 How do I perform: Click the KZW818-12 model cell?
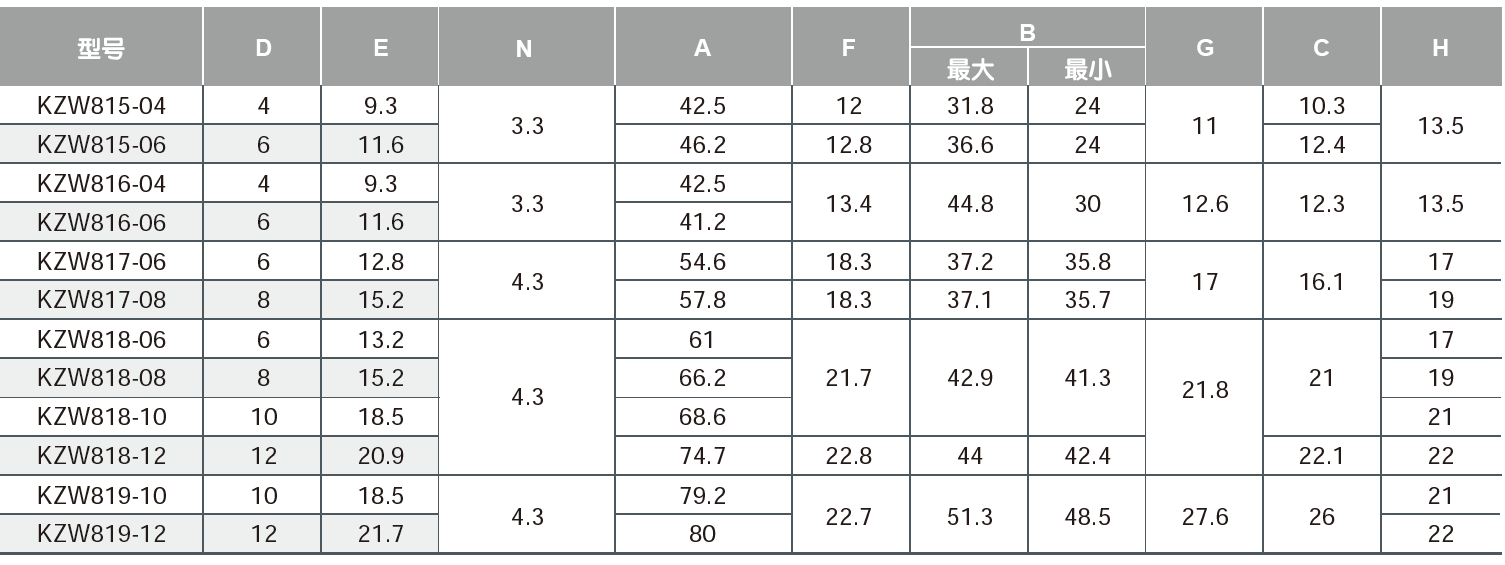click(x=101, y=456)
